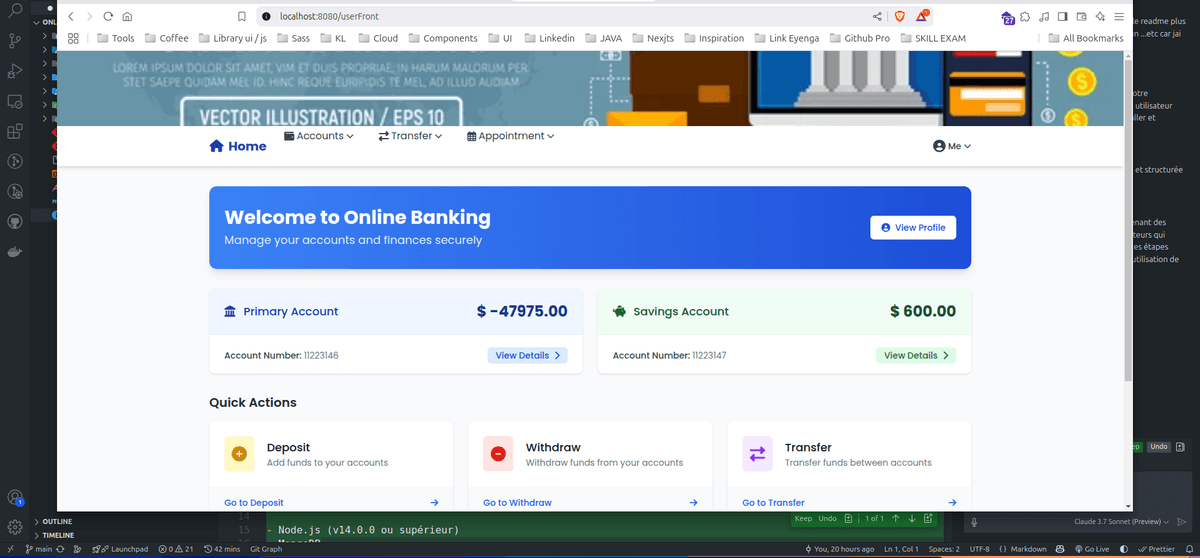Go to Home in the banking navbar

click(238, 146)
